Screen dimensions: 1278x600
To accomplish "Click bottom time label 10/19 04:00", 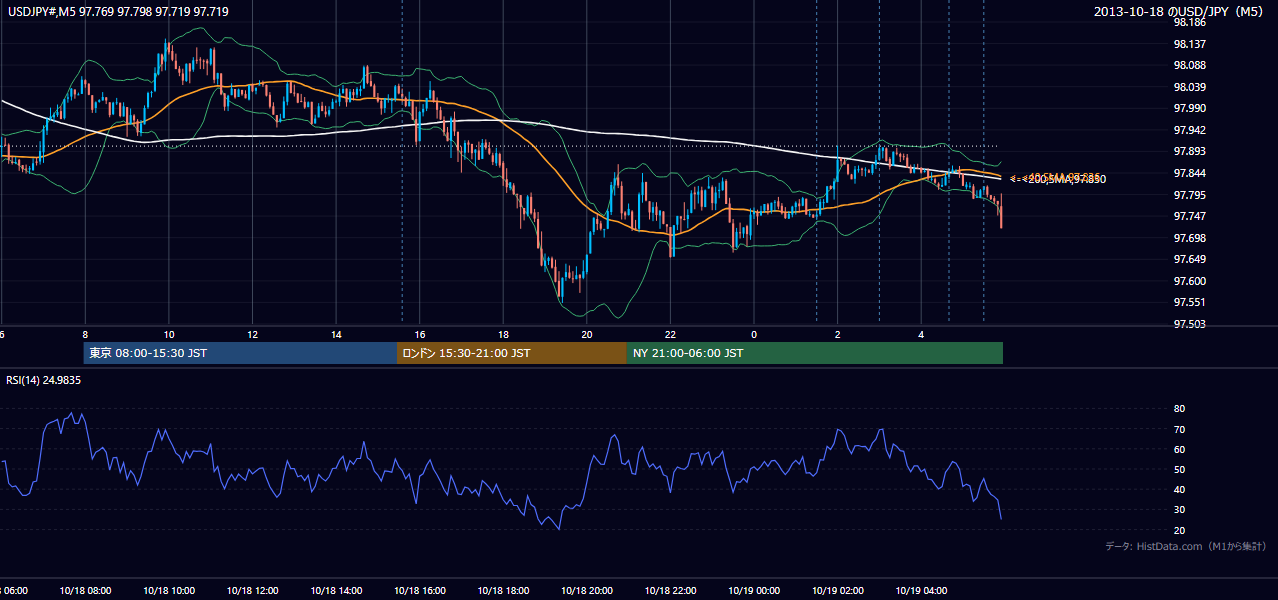I will (921, 590).
